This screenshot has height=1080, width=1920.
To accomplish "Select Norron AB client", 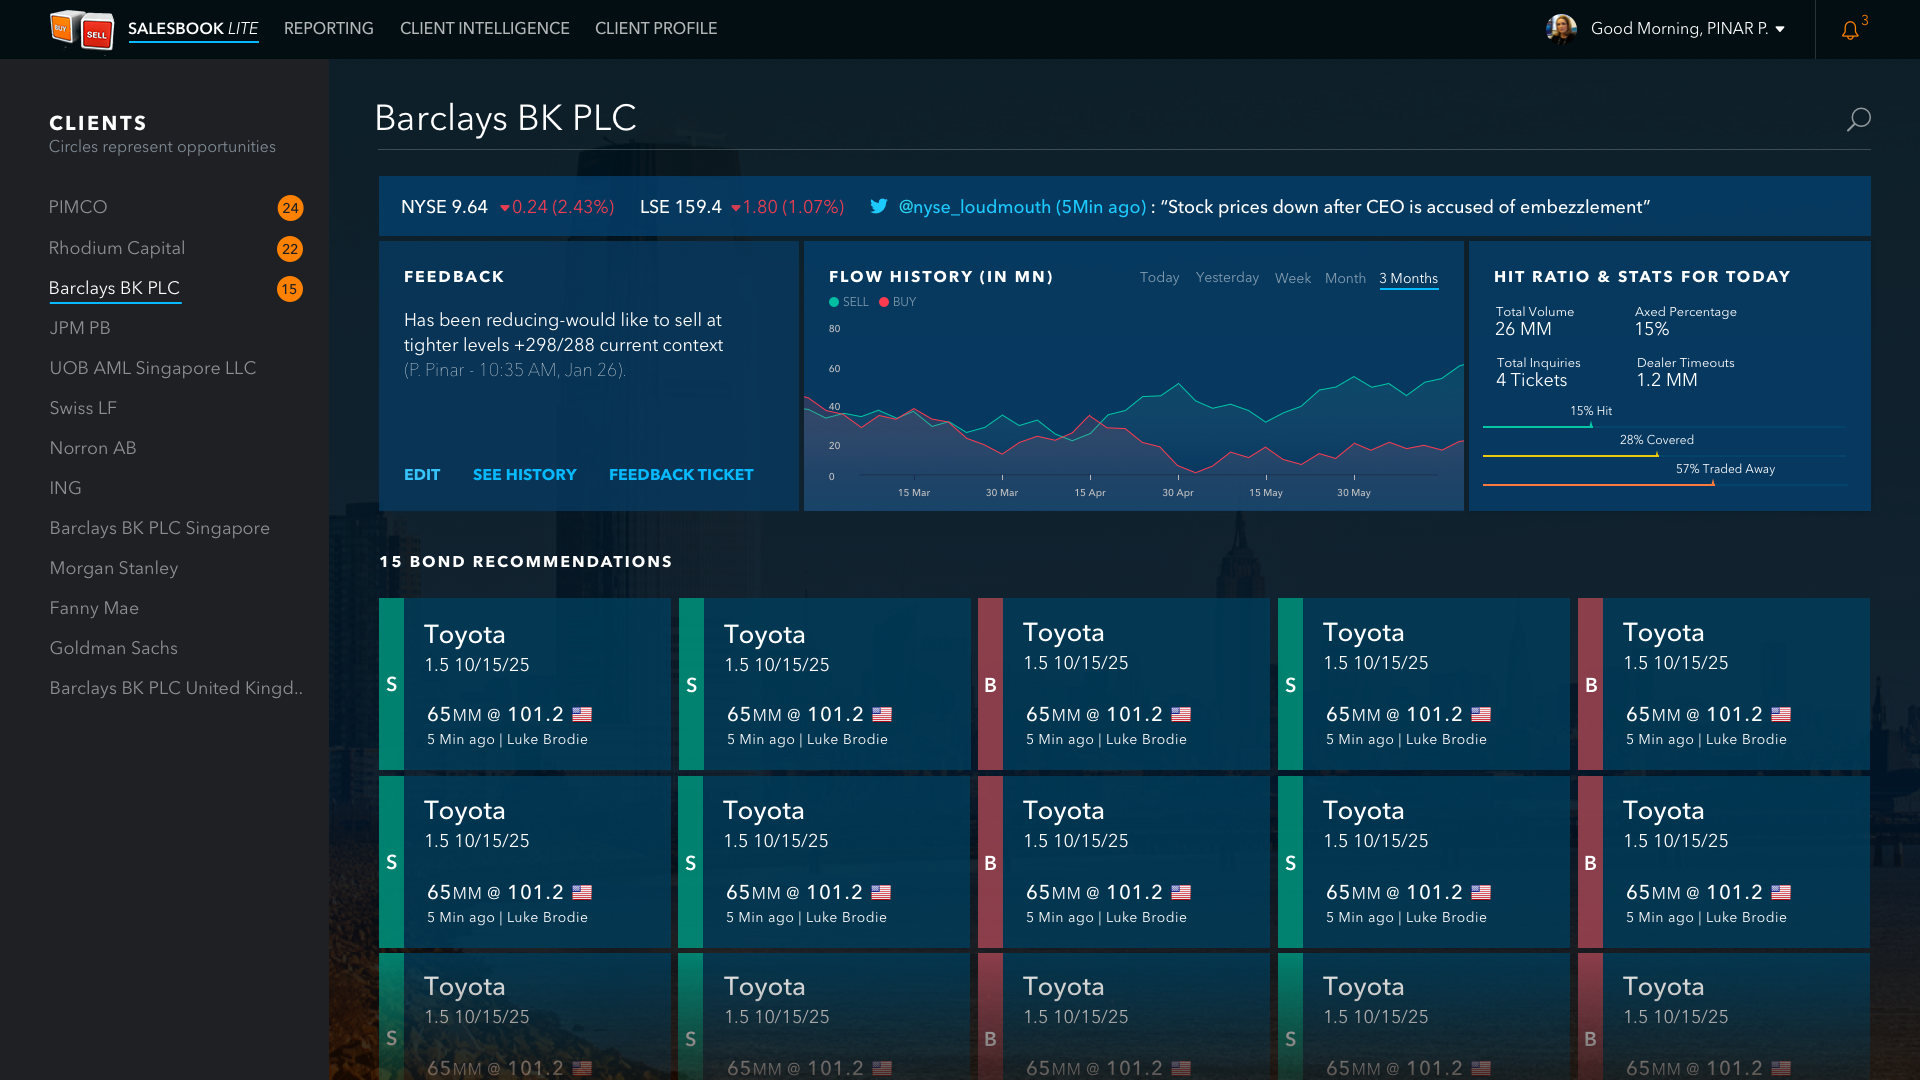I will click(93, 448).
